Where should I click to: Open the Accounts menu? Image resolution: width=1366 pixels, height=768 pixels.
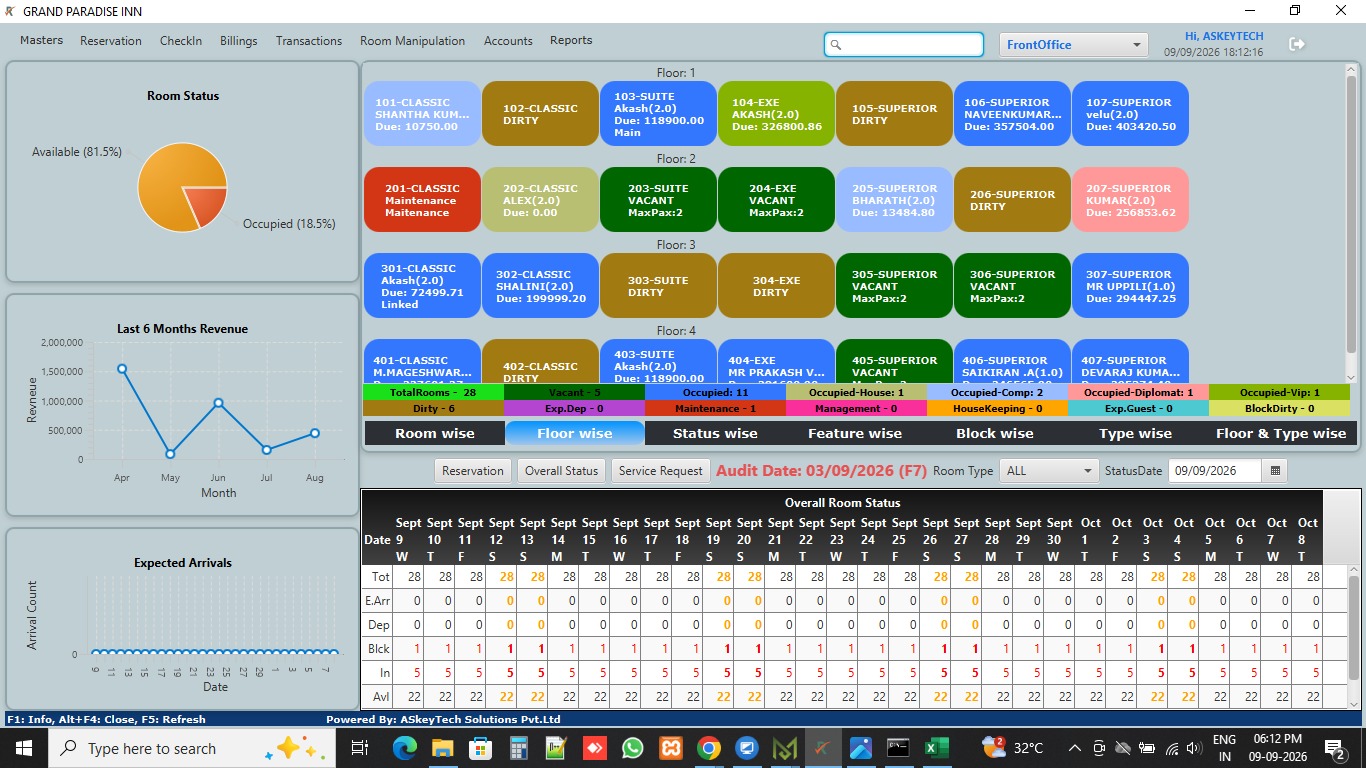(508, 41)
